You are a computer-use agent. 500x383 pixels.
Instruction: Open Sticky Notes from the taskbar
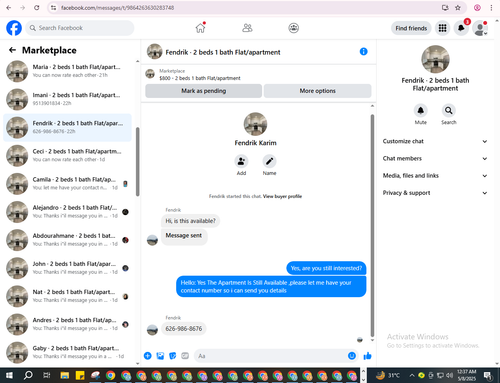pos(80,376)
